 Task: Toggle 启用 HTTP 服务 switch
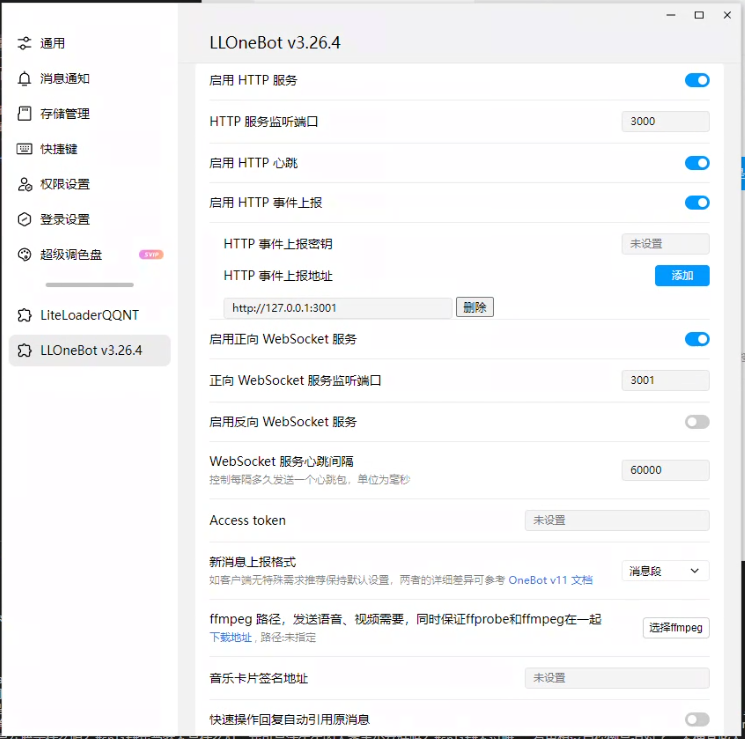[x=697, y=80]
